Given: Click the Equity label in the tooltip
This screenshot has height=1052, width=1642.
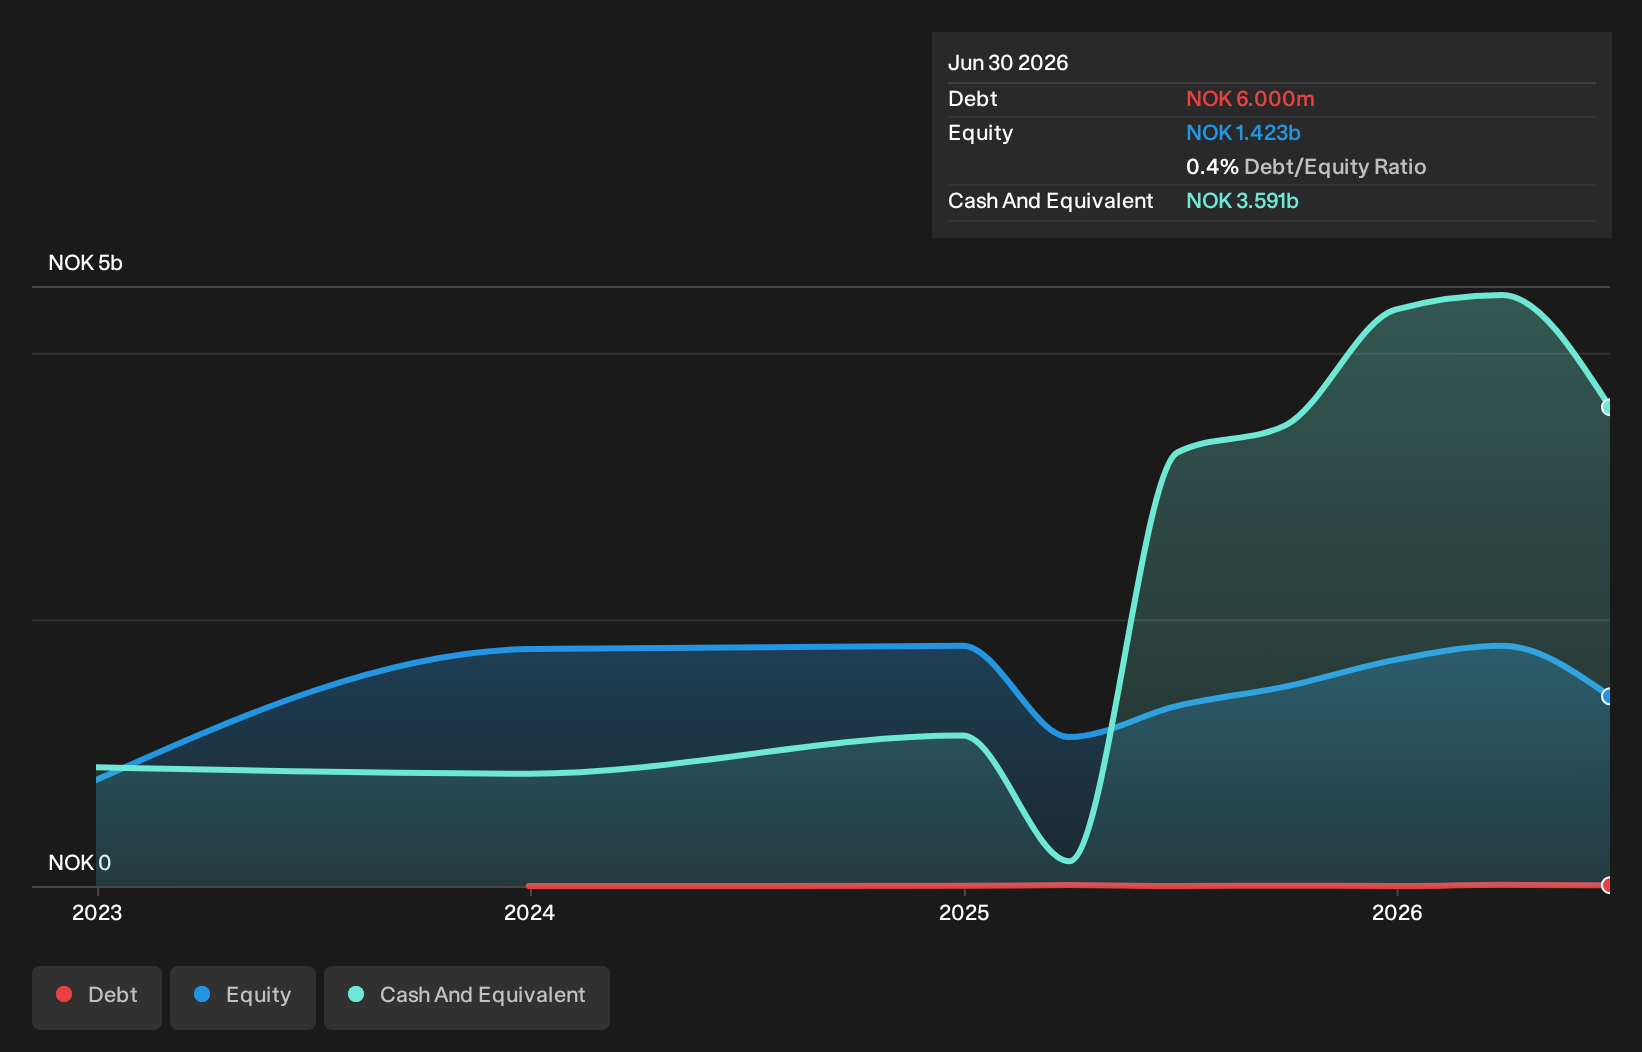Looking at the screenshot, I should point(981,133).
